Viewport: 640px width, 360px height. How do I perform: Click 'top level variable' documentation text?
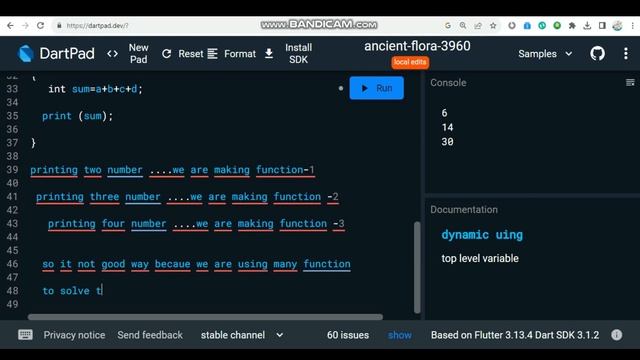tap(480, 258)
